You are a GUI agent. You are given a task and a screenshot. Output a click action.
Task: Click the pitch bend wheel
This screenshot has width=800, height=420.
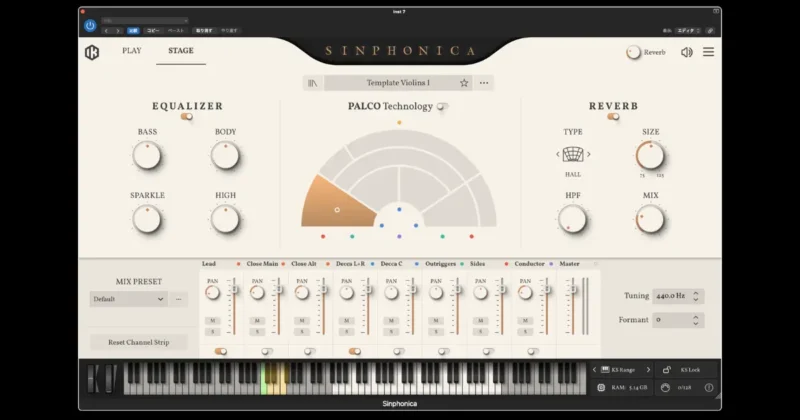(x=93, y=379)
